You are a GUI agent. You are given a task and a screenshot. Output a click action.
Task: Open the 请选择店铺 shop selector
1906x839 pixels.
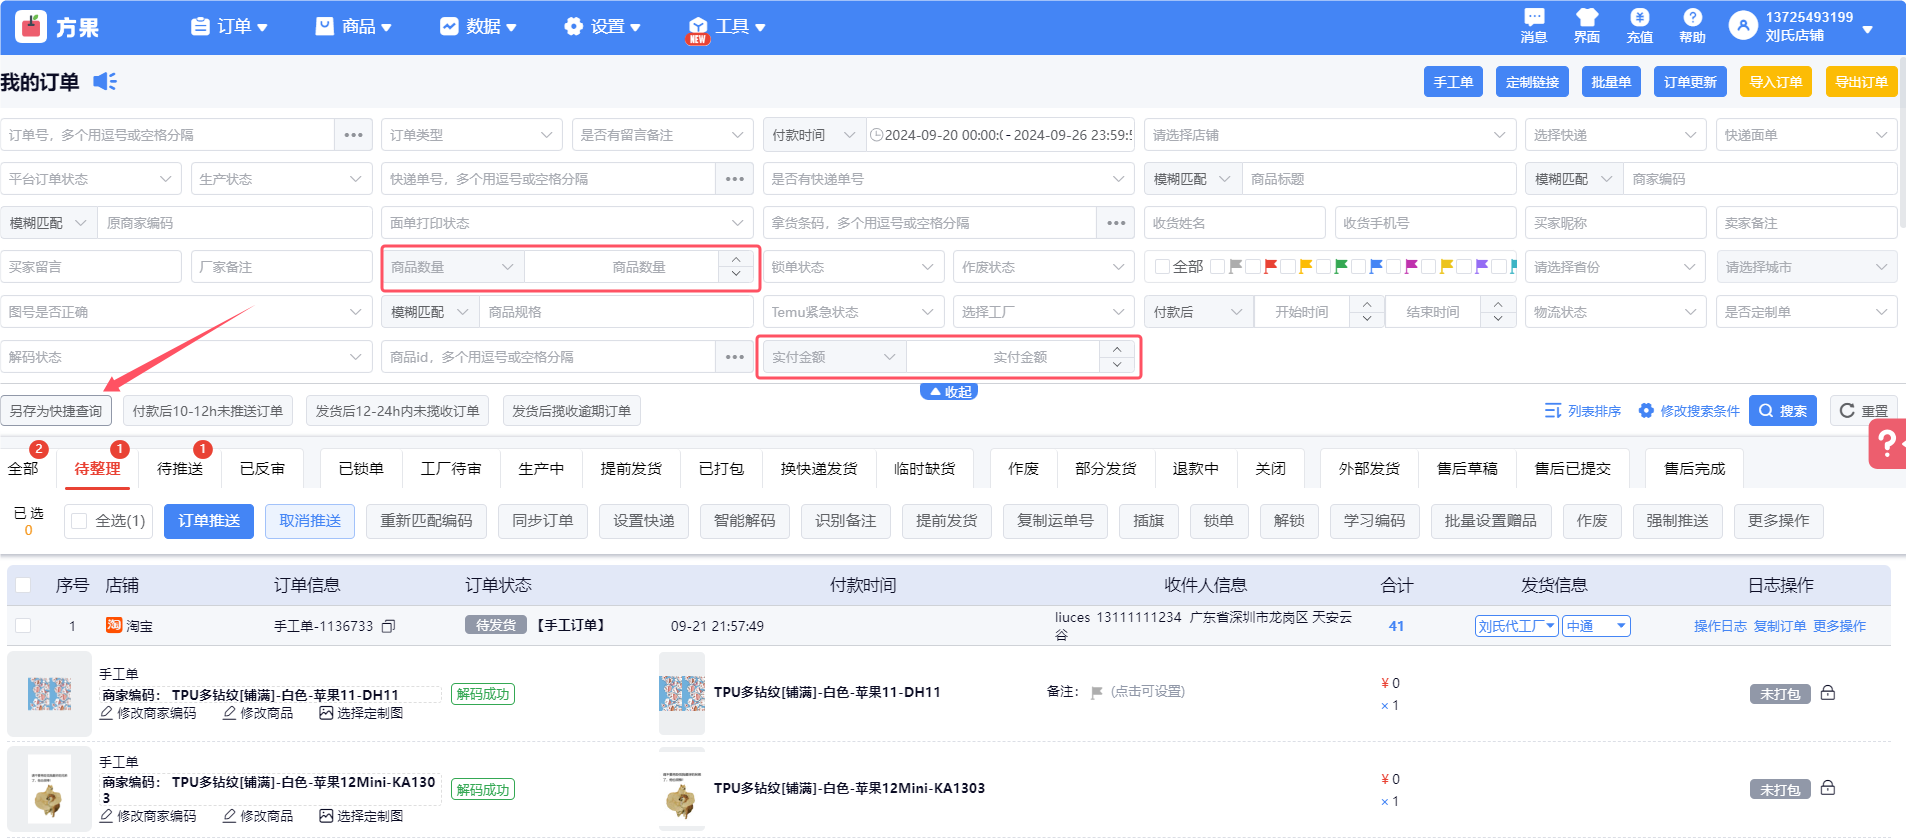tap(1329, 135)
